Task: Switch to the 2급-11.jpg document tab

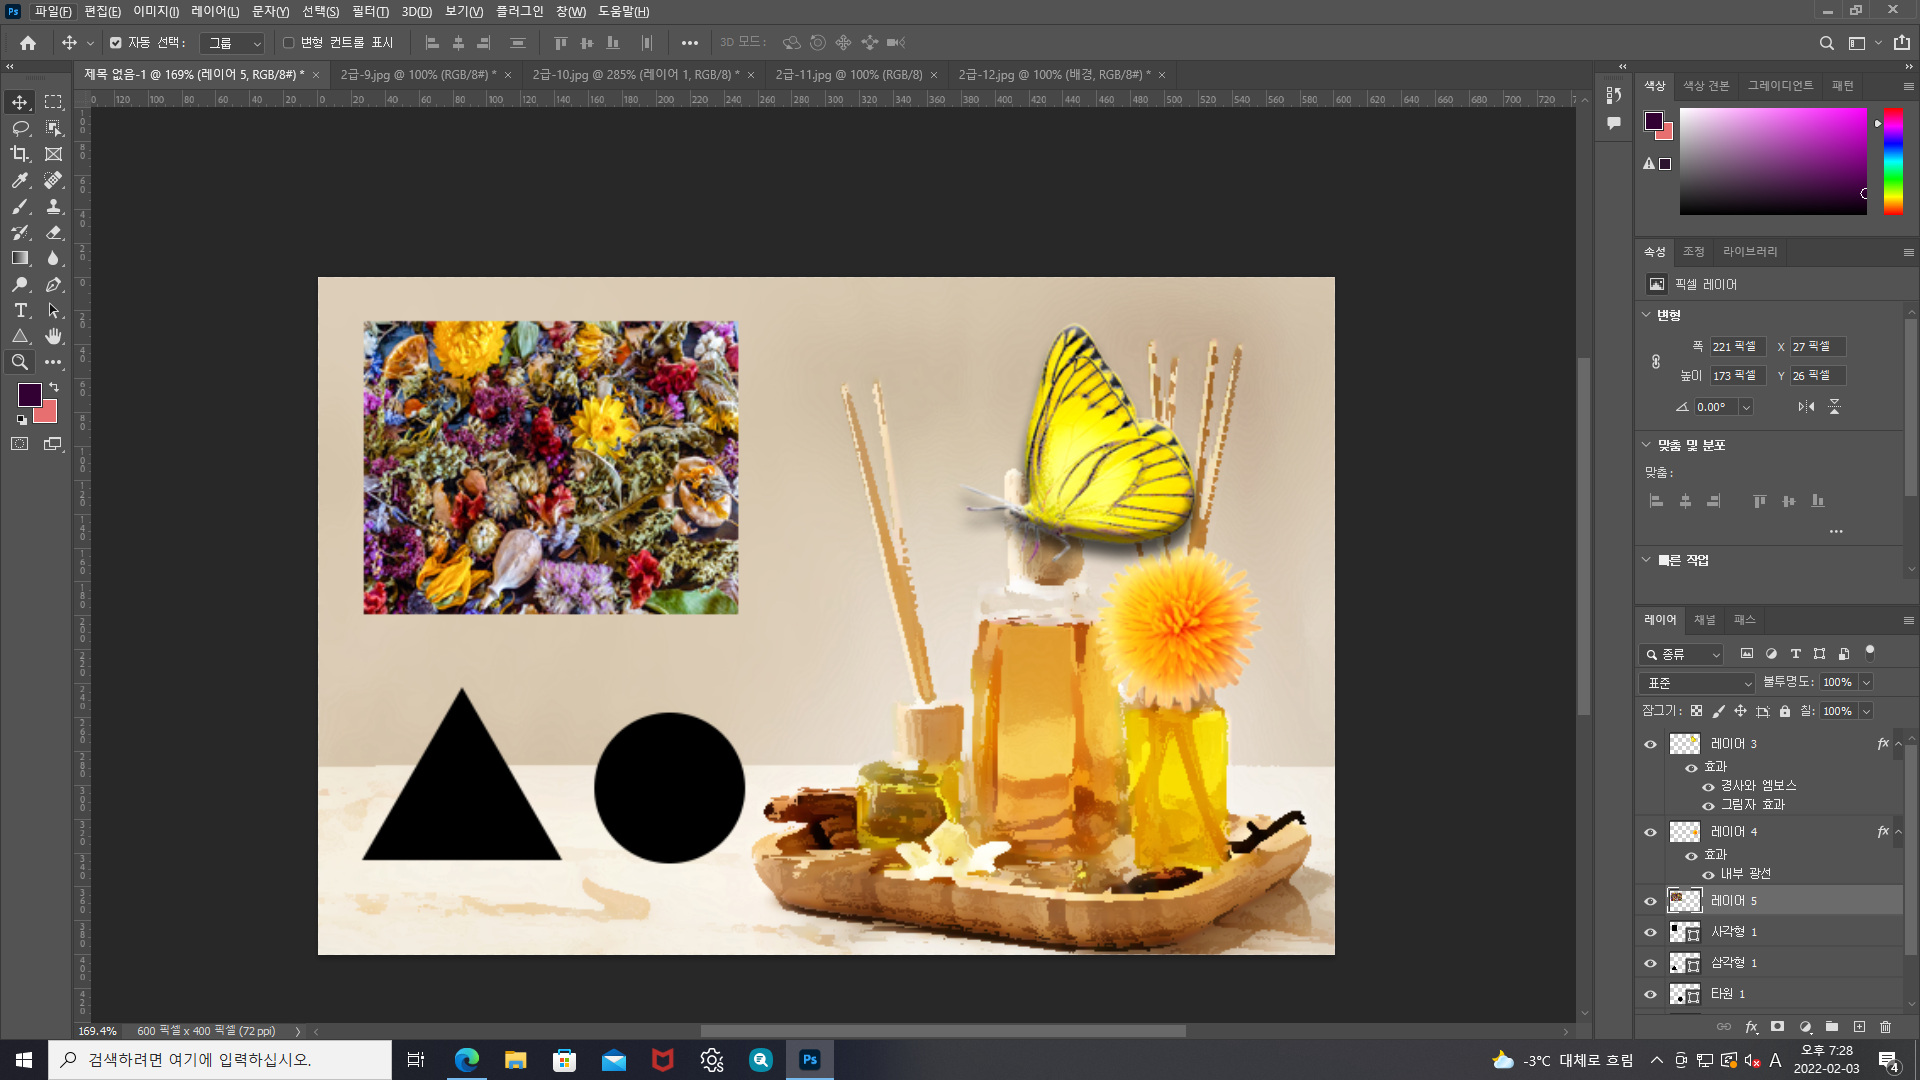Action: pos(848,75)
